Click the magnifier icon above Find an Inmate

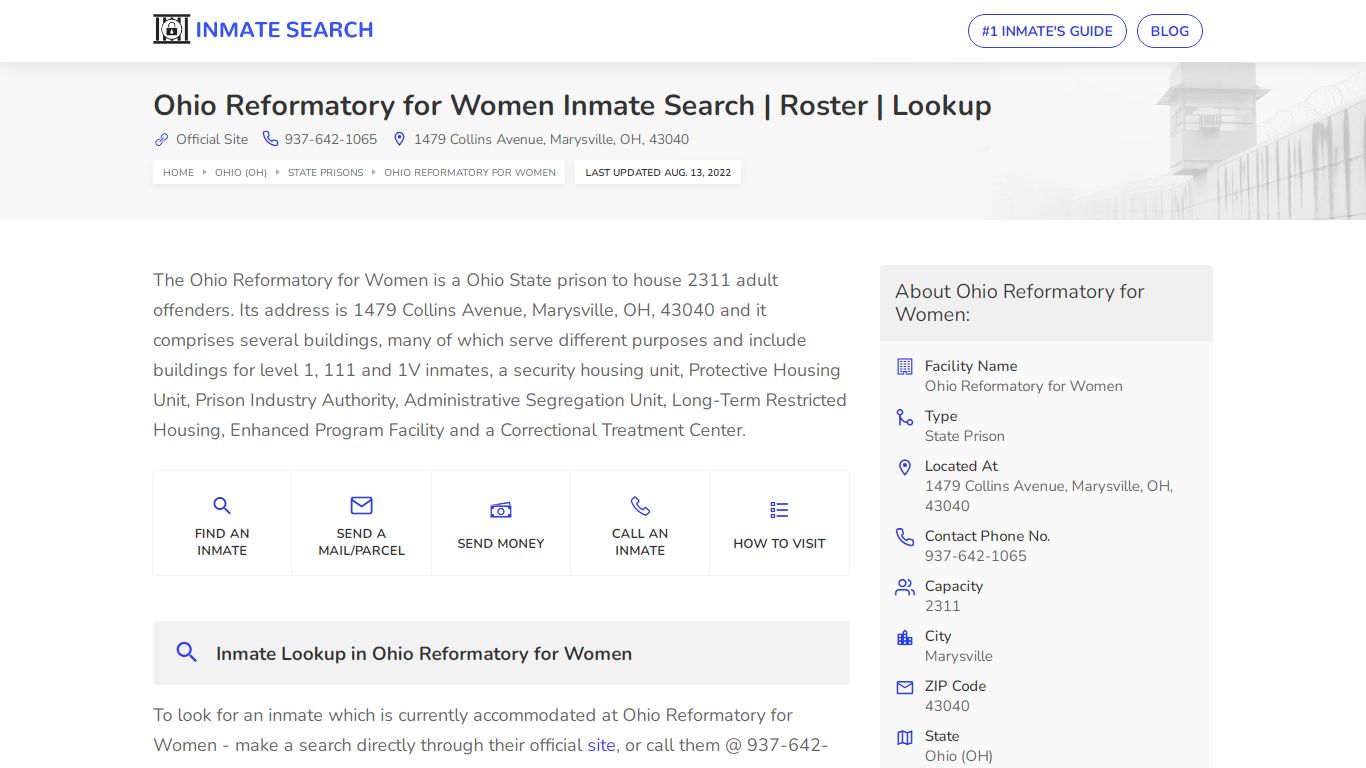point(222,506)
